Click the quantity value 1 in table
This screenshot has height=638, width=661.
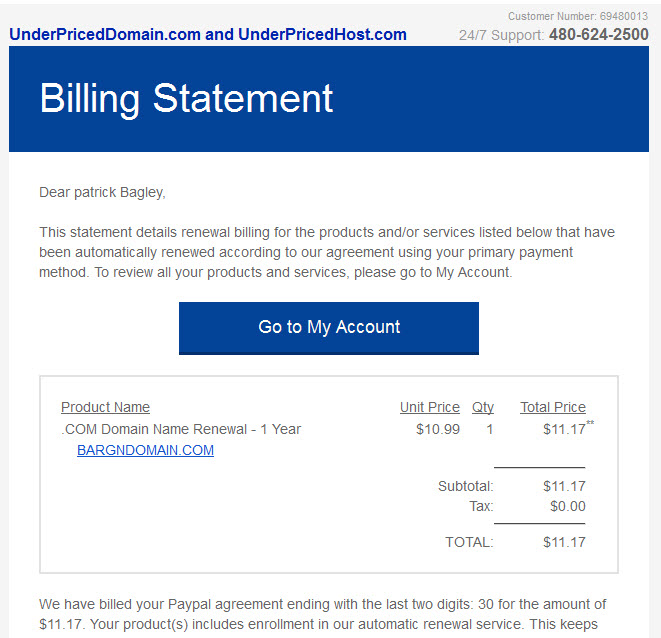point(489,429)
